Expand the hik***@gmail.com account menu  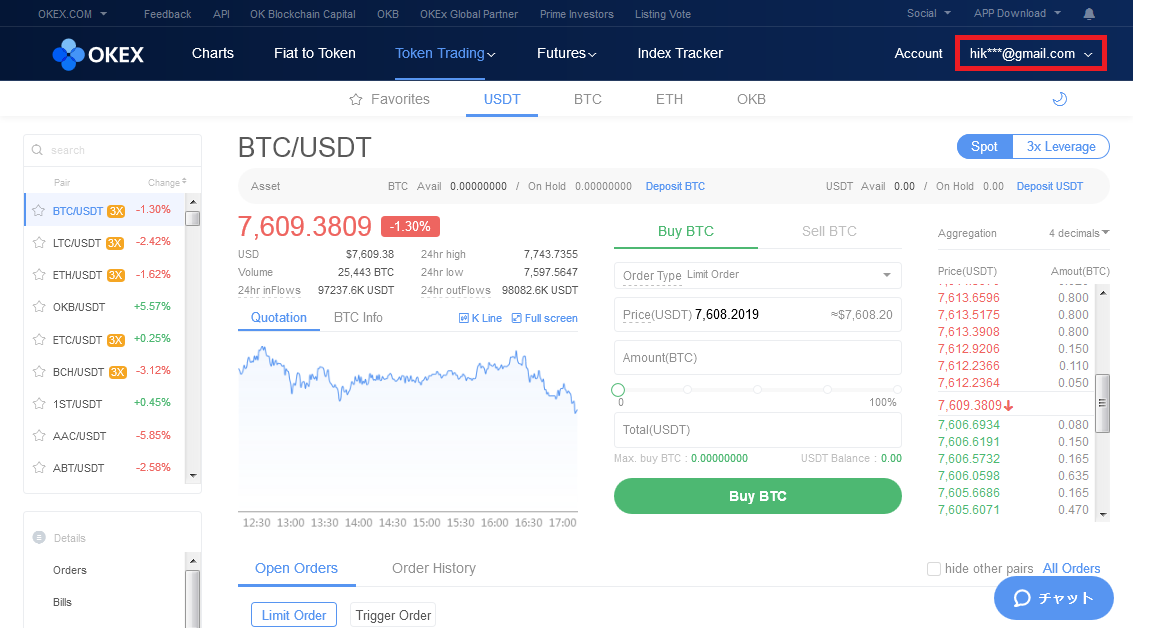click(1031, 53)
